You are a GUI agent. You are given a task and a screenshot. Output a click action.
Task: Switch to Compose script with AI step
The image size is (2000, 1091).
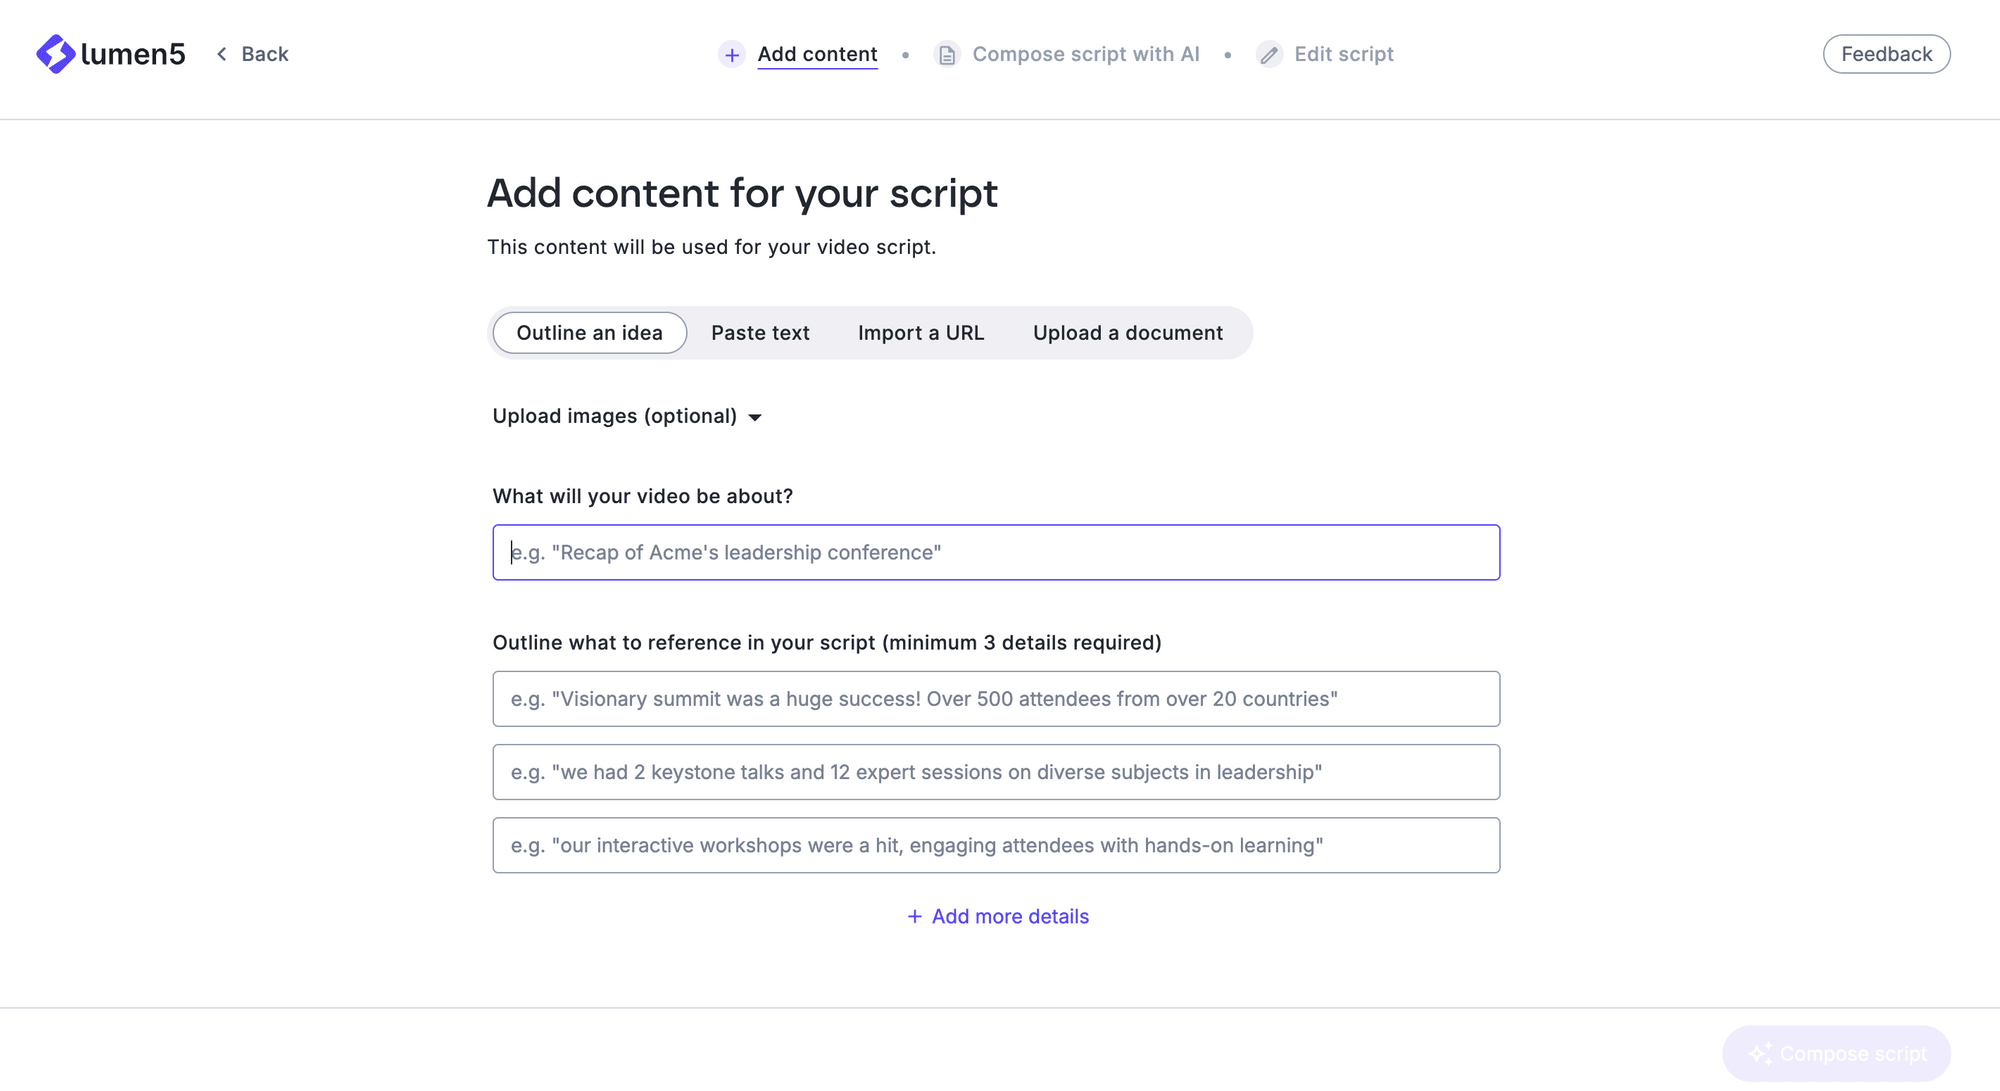pos(1085,54)
